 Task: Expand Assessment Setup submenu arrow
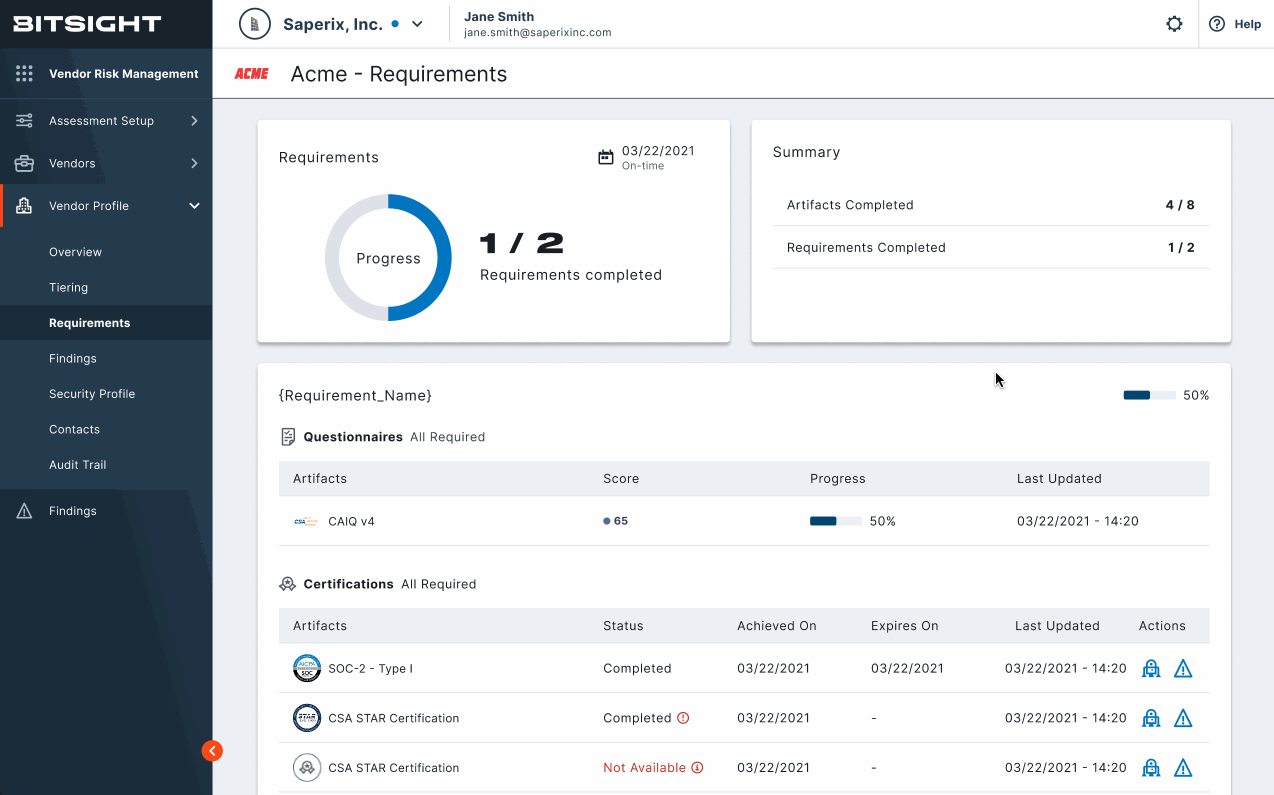pos(194,121)
